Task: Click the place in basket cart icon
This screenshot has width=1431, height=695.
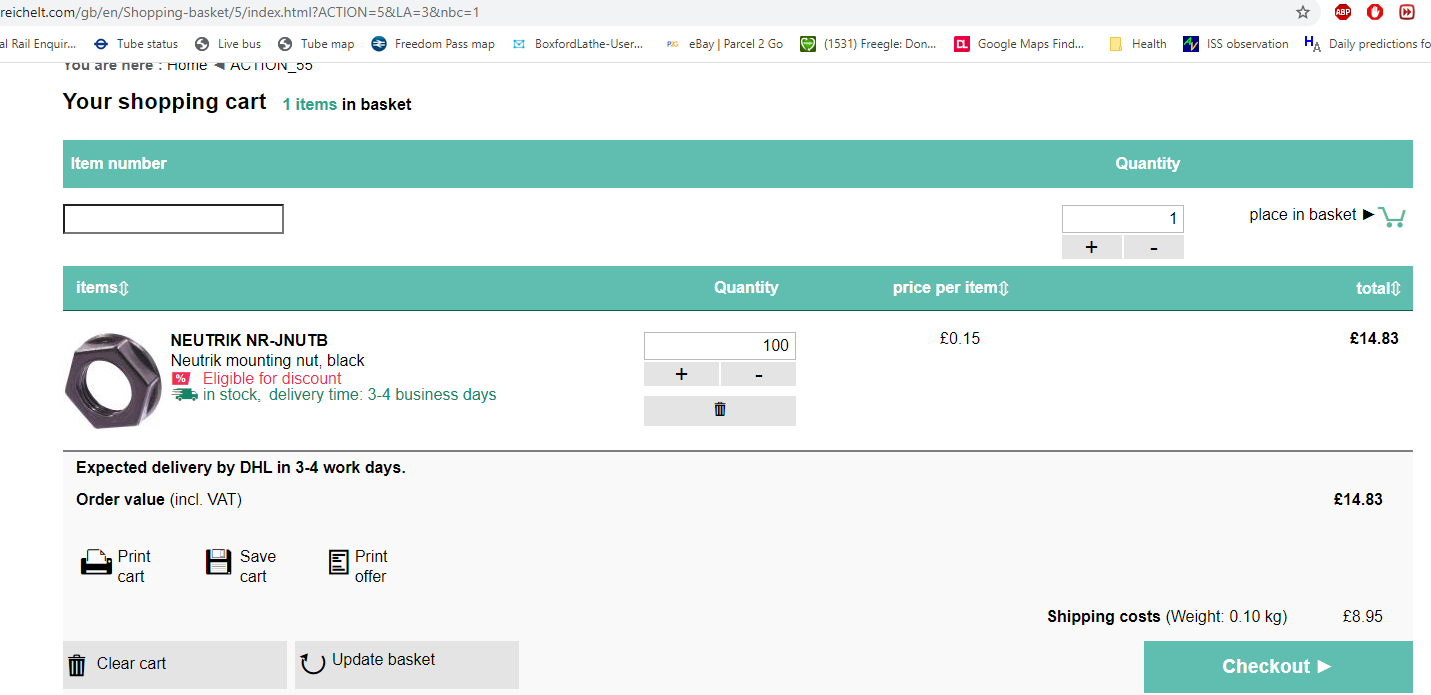Action: 1391,216
